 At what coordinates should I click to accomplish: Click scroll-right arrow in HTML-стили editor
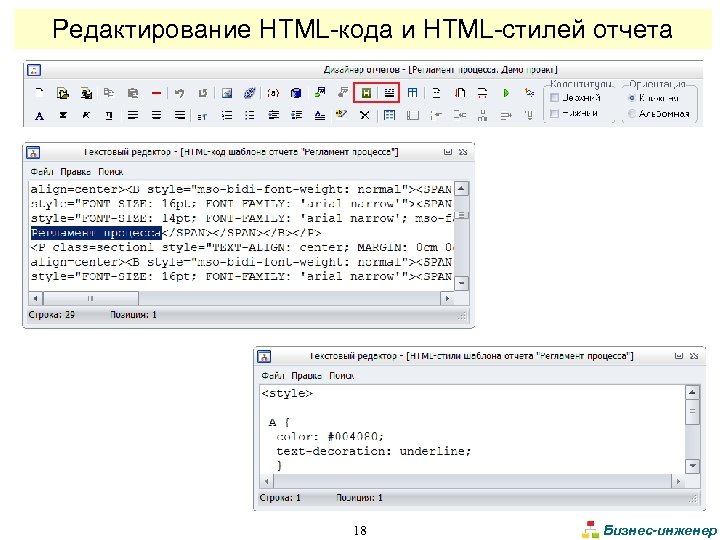tap(678, 482)
